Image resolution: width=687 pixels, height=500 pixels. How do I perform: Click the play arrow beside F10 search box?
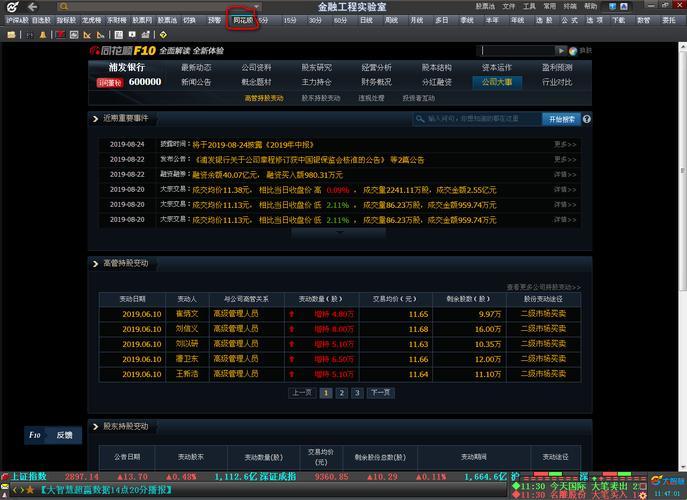pos(561,51)
